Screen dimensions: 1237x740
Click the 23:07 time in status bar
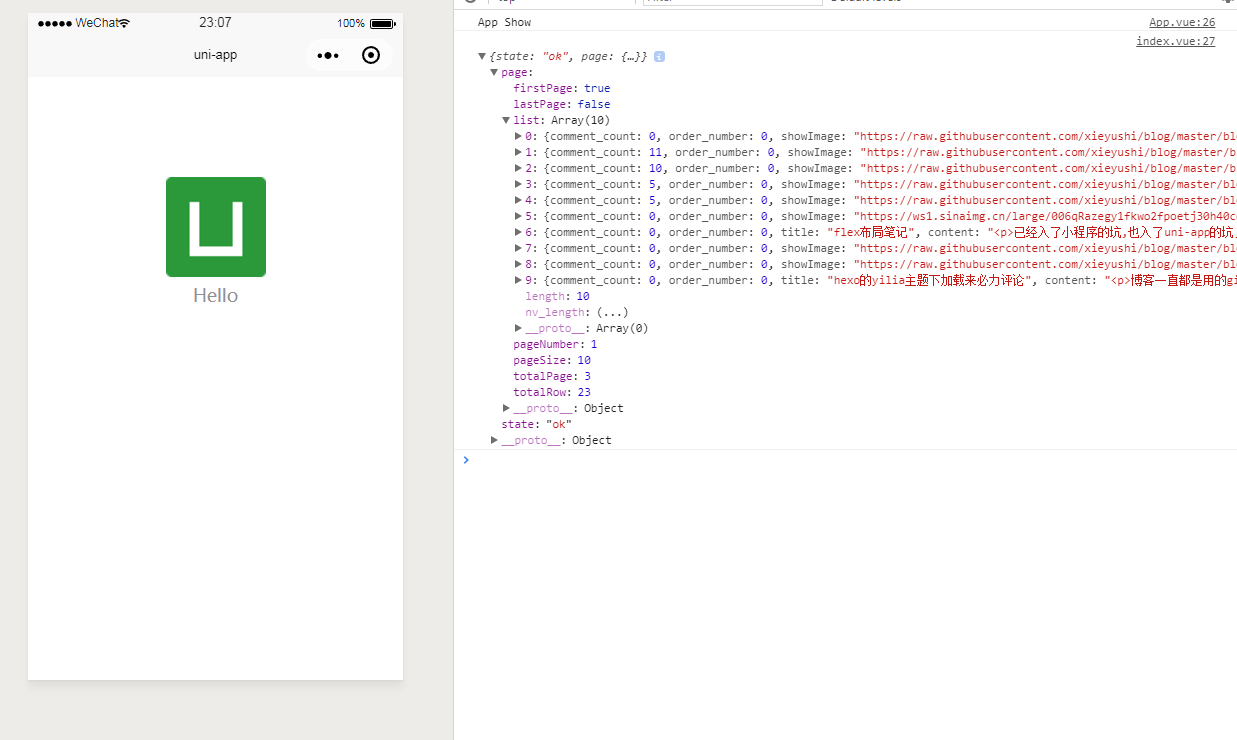(215, 23)
